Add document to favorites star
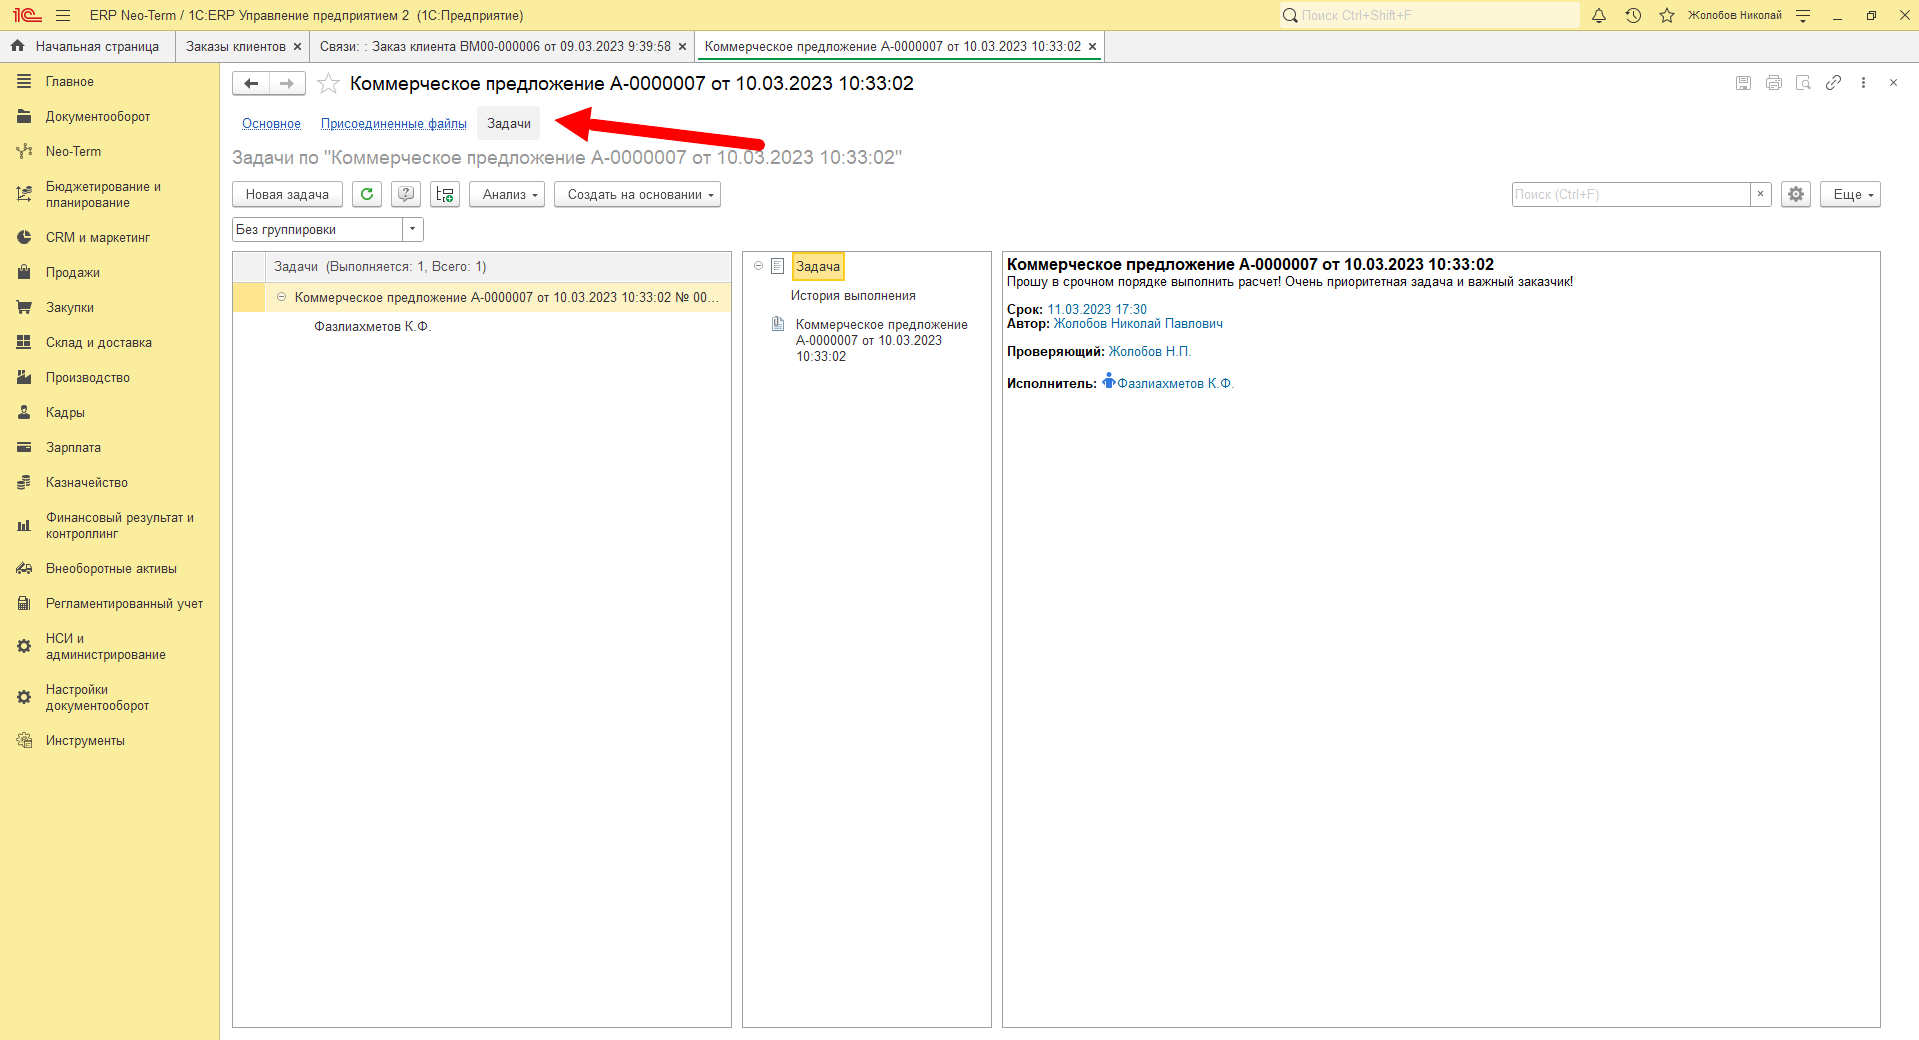Image resolution: width=1919 pixels, height=1040 pixels. [328, 84]
